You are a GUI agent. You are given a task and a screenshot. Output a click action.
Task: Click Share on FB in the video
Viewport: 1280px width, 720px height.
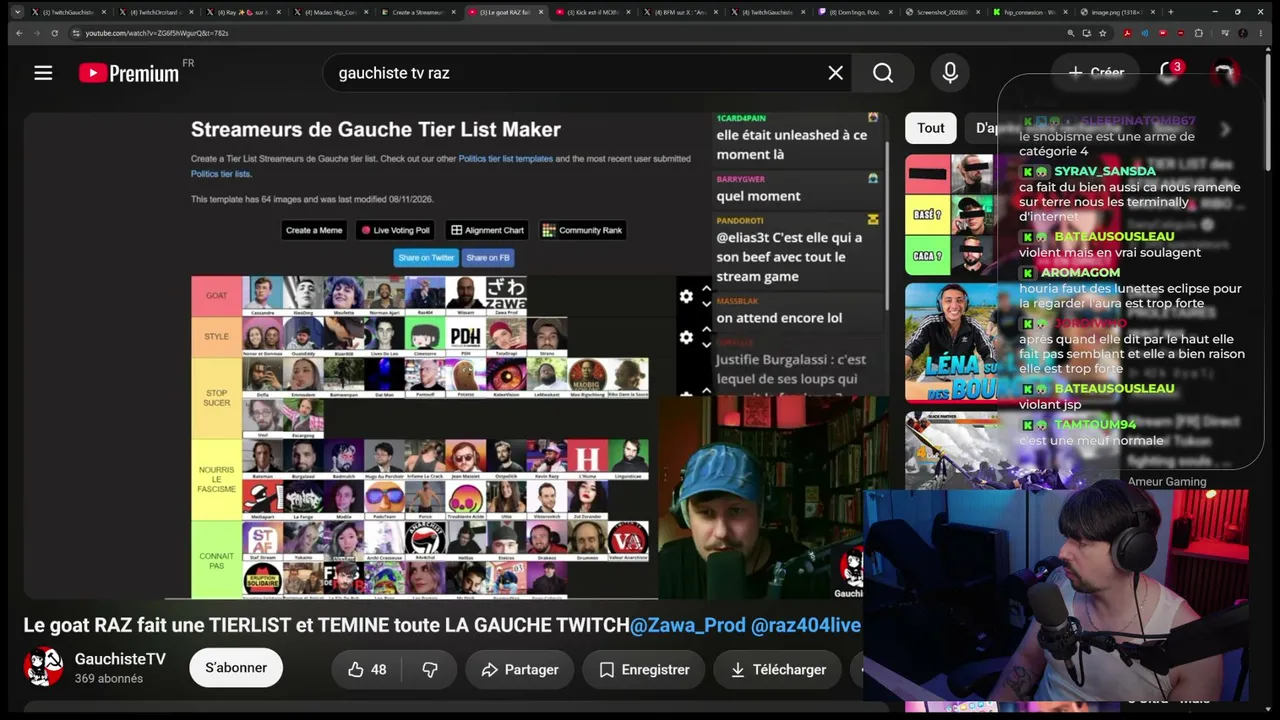pos(488,258)
